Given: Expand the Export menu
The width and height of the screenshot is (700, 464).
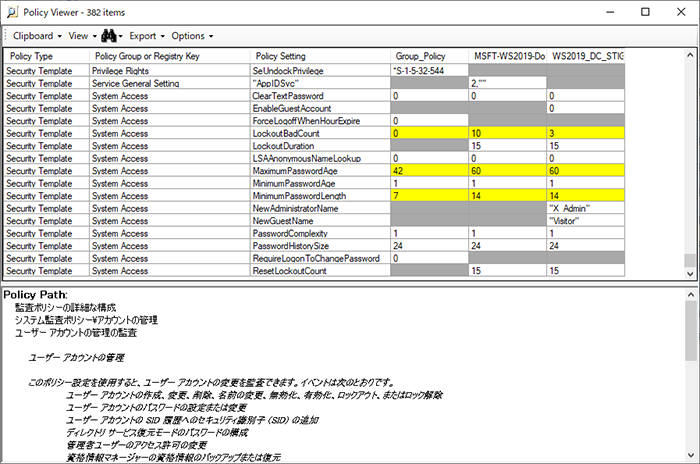Looking at the screenshot, I should tap(146, 35).
